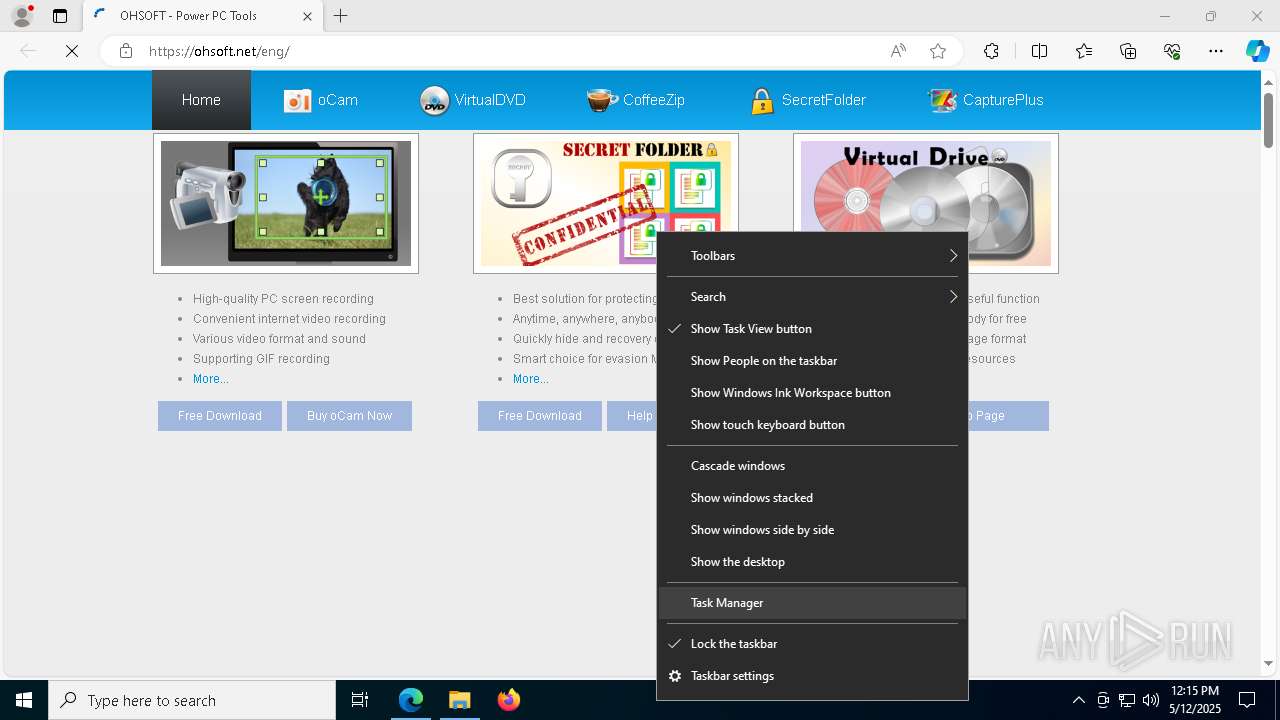Screen dimensions: 1280x720
Task: Toggle Show People on the taskbar
Action: [x=812, y=361]
